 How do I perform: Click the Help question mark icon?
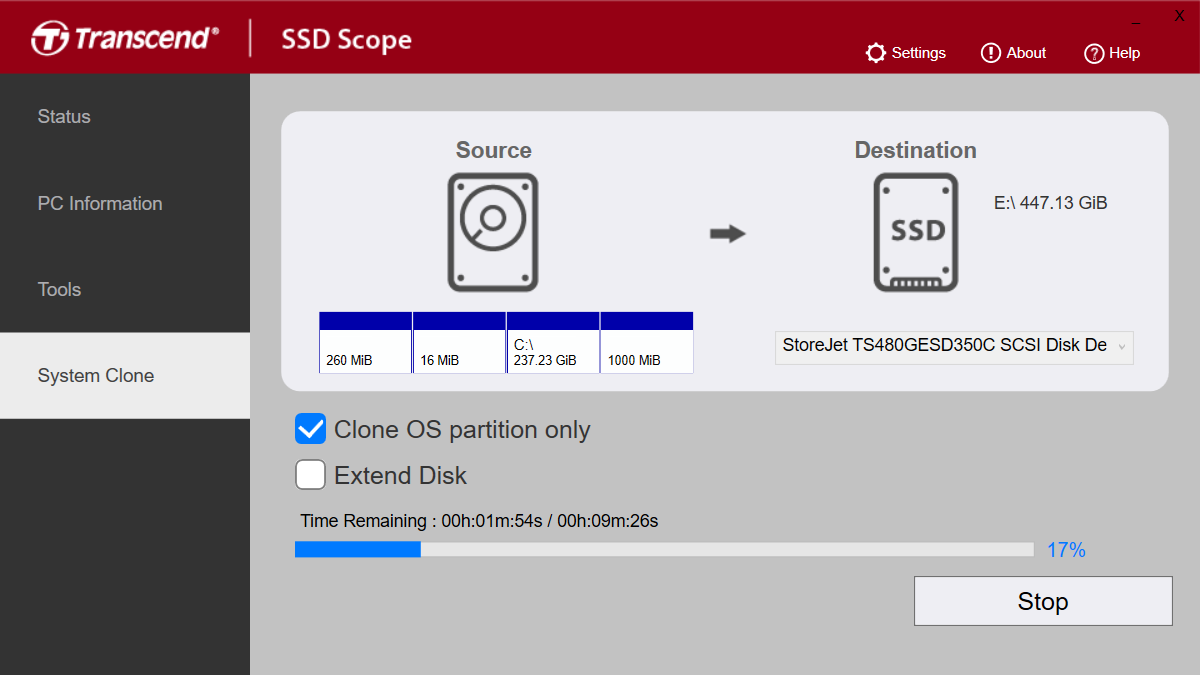coord(1094,53)
